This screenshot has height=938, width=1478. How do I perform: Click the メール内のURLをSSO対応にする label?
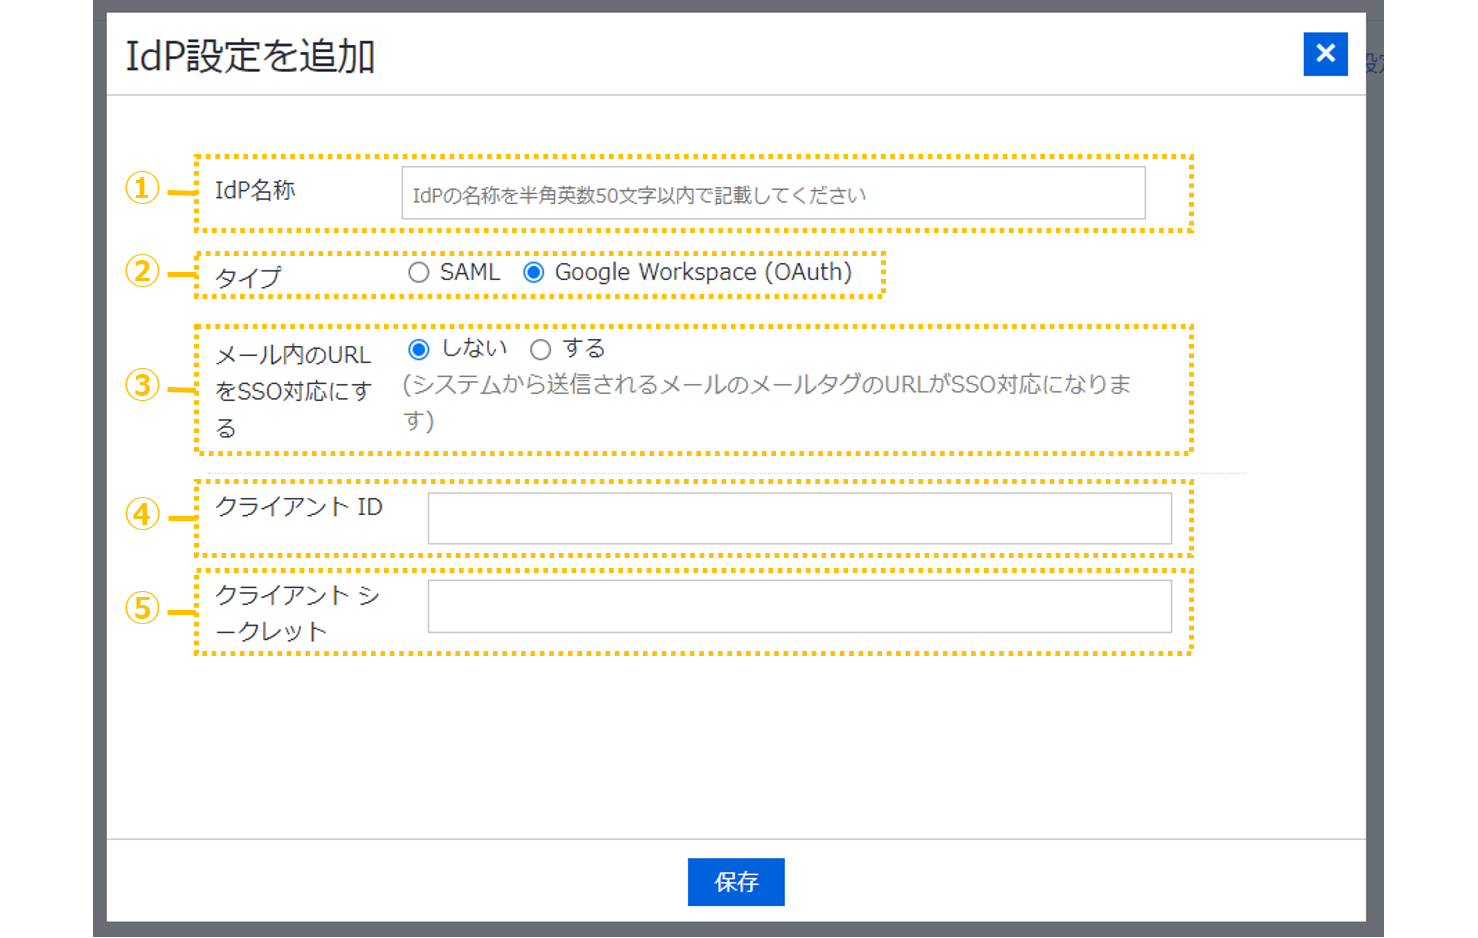tap(293, 391)
